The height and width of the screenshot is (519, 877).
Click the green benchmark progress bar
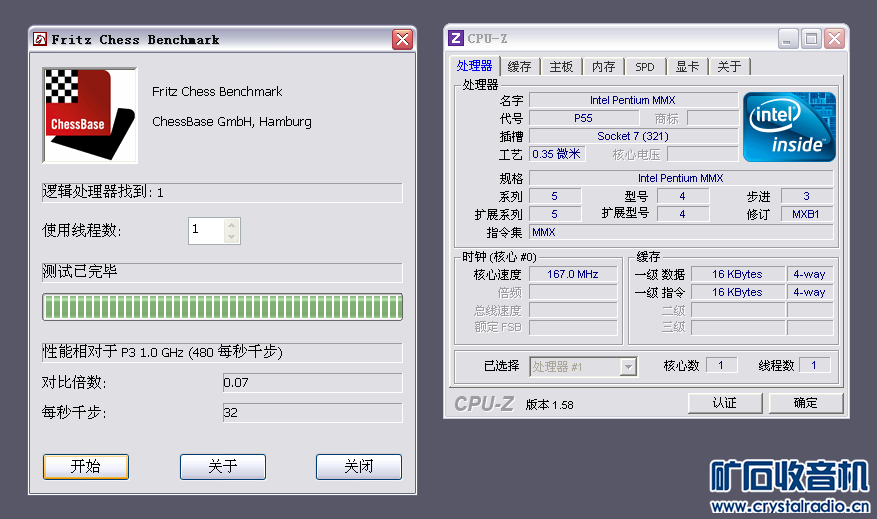[x=223, y=307]
